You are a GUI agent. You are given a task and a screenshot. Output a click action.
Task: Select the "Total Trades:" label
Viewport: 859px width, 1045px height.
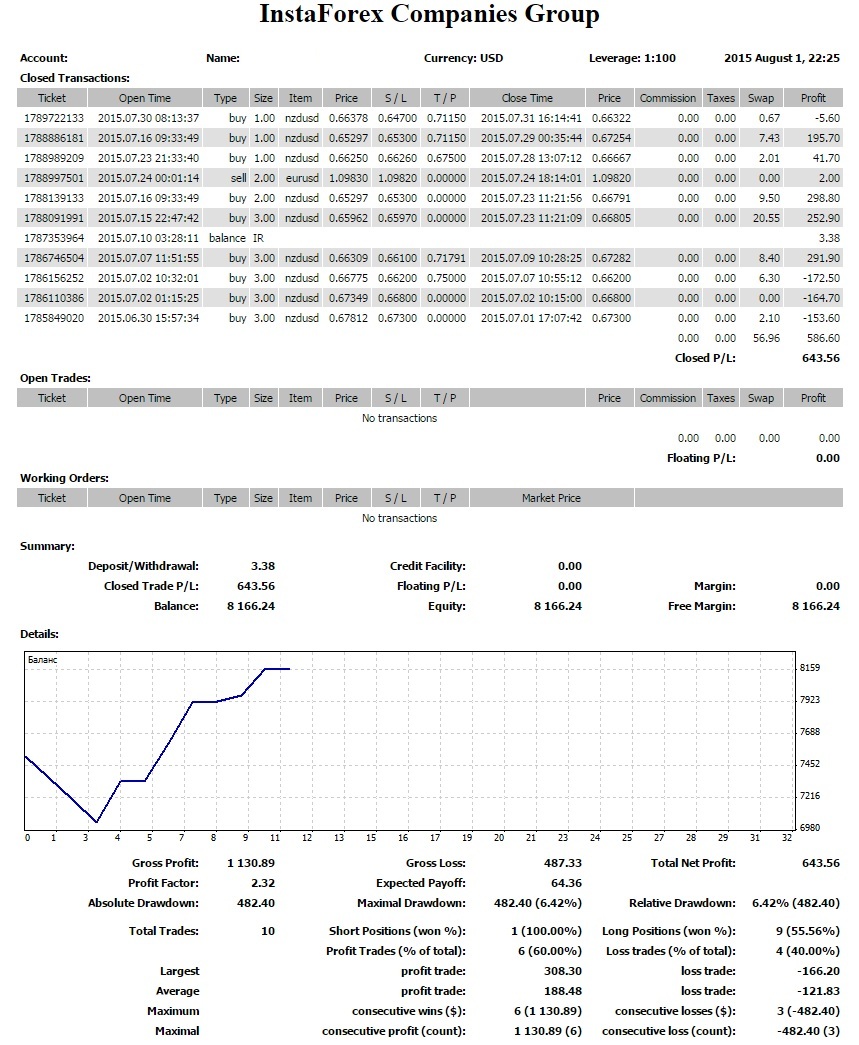click(164, 931)
